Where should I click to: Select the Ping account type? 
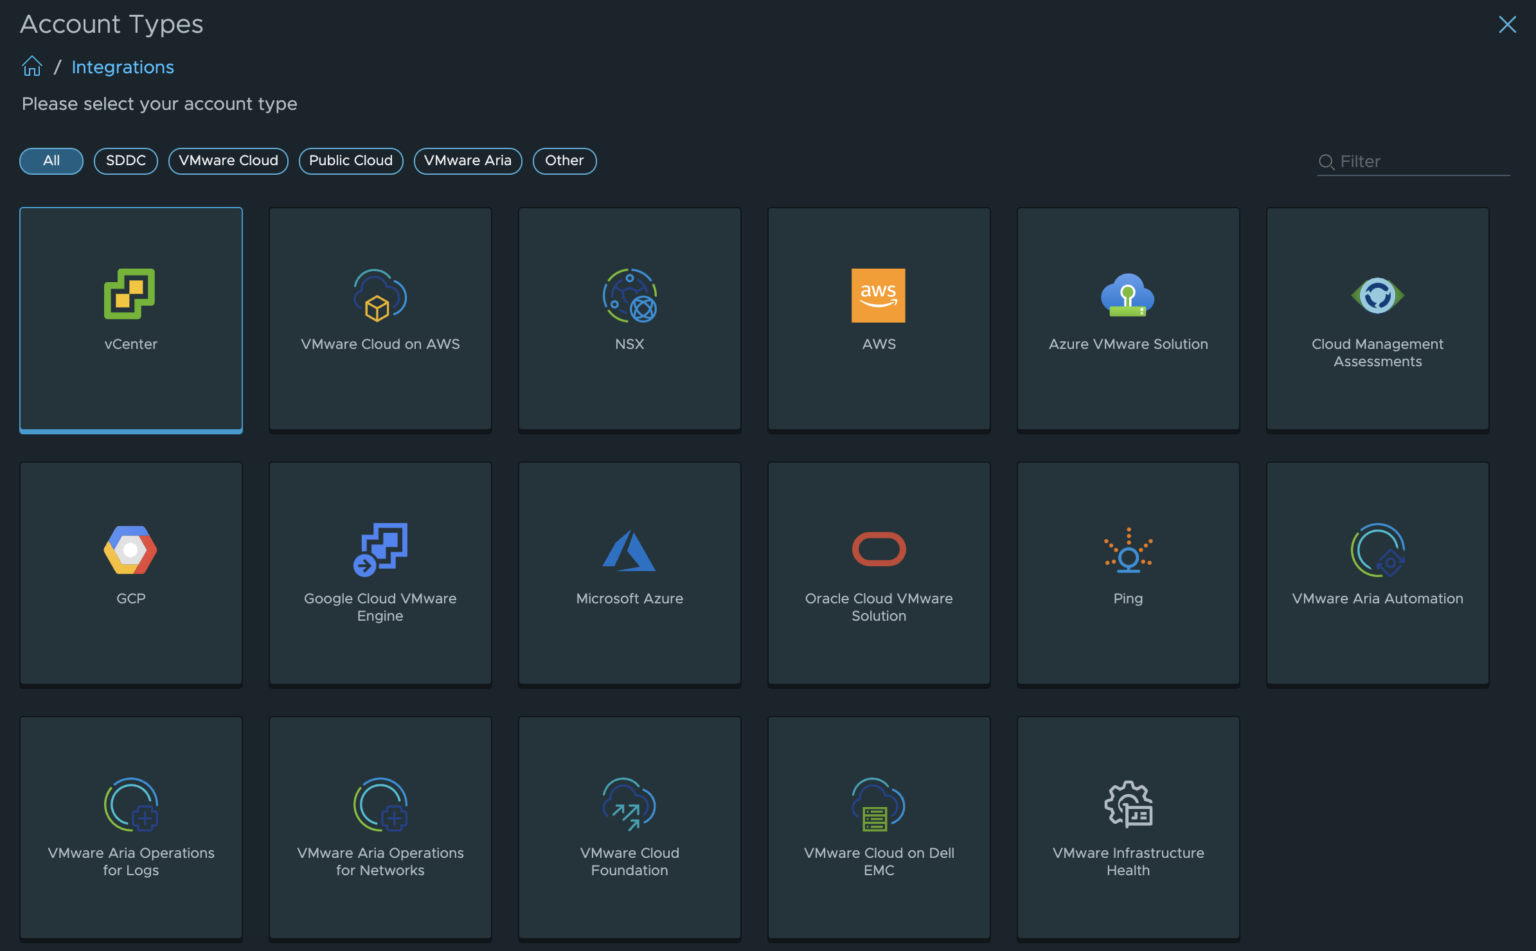(x=1128, y=573)
